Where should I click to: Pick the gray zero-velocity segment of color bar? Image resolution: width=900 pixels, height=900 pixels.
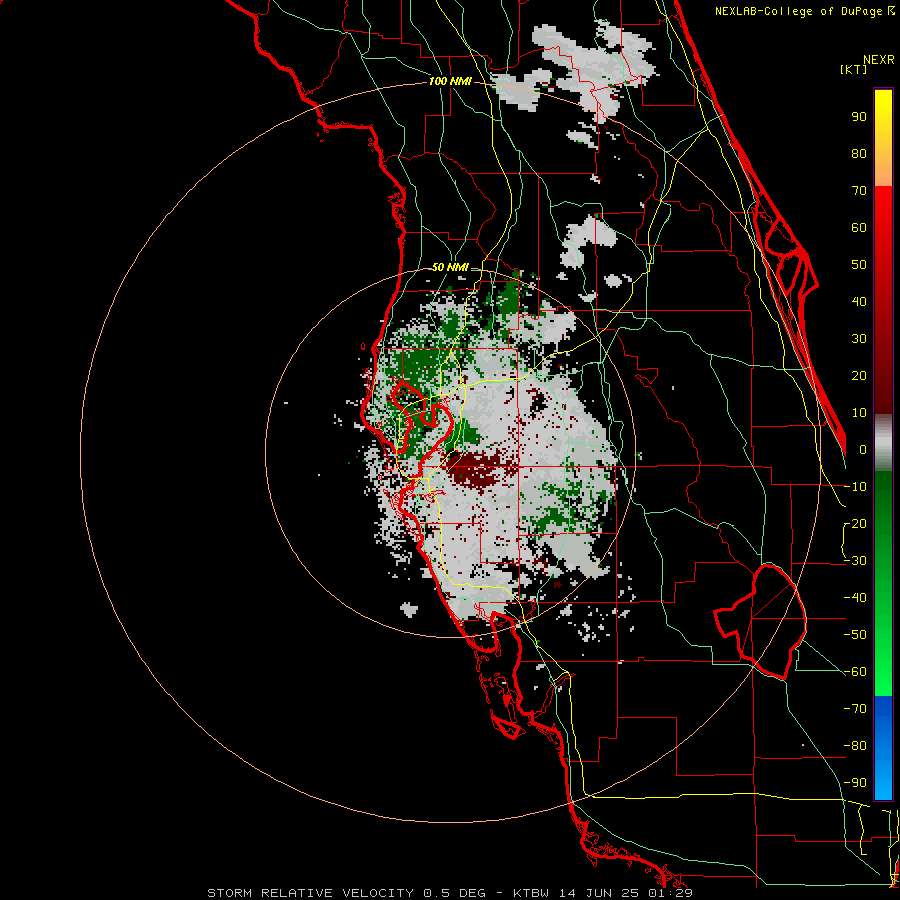tap(883, 442)
